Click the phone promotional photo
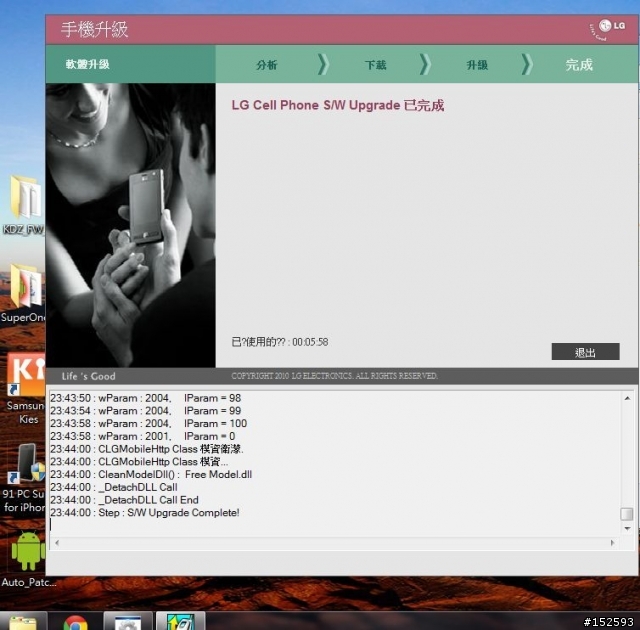Viewport: 640px width, 630px height. pyautogui.click(x=131, y=225)
